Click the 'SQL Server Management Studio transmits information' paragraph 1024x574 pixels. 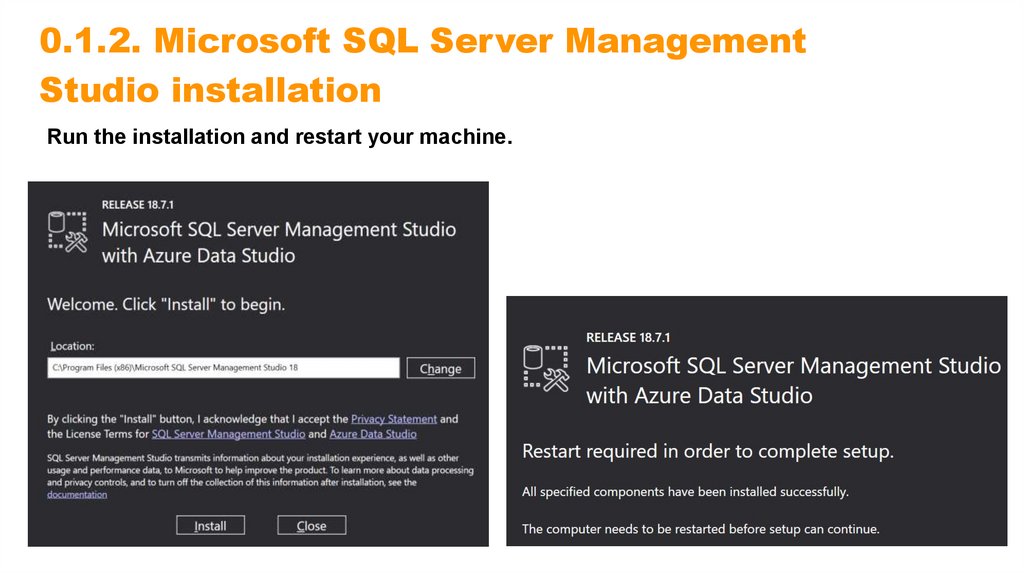[261, 476]
